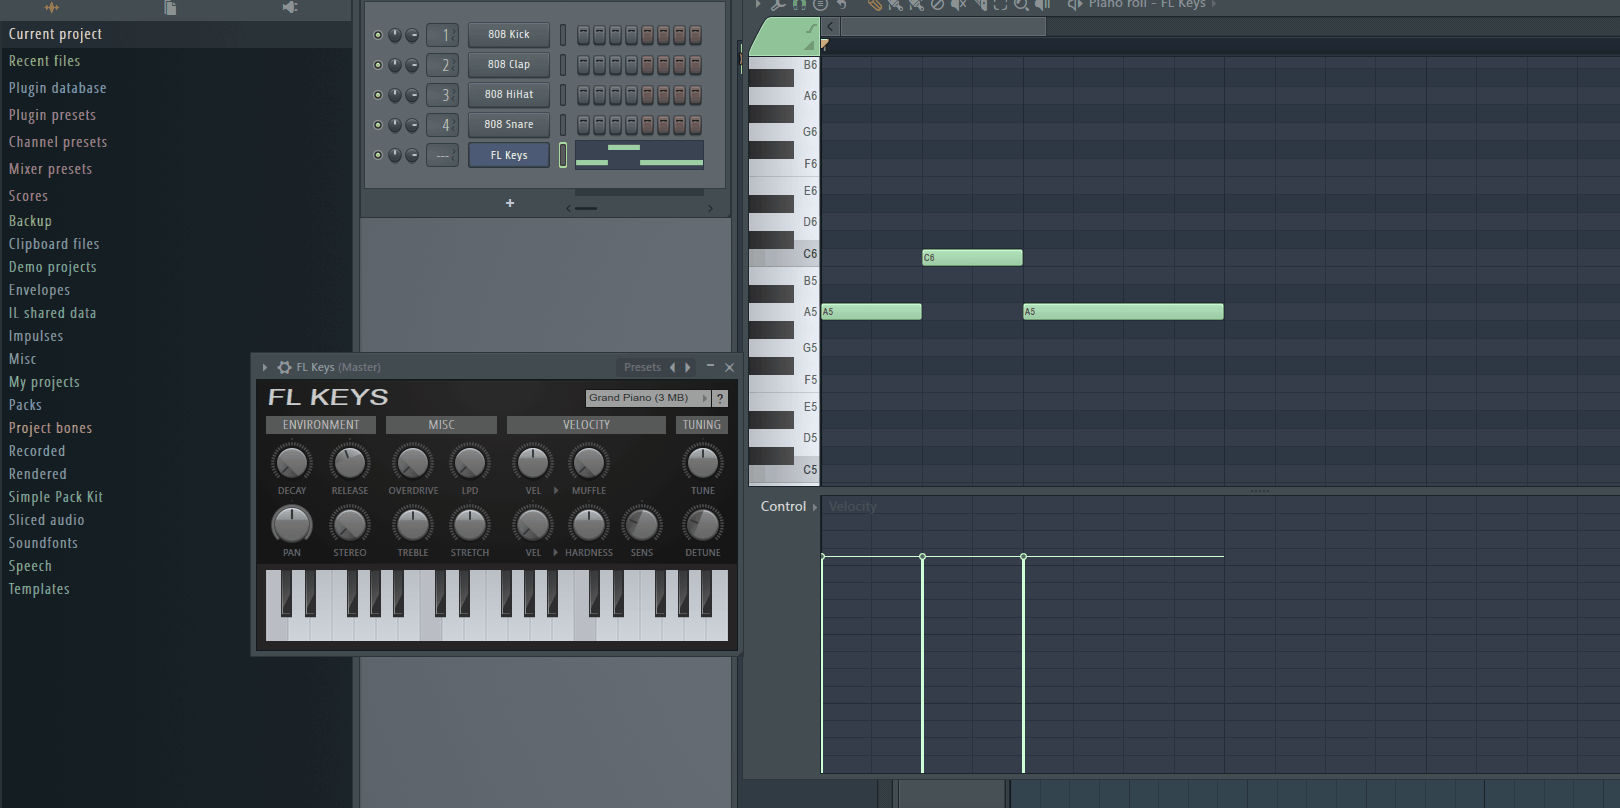Click the OVERDRIVE knob in FL Keys
The image size is (1620, 808).
coord(412,463)
